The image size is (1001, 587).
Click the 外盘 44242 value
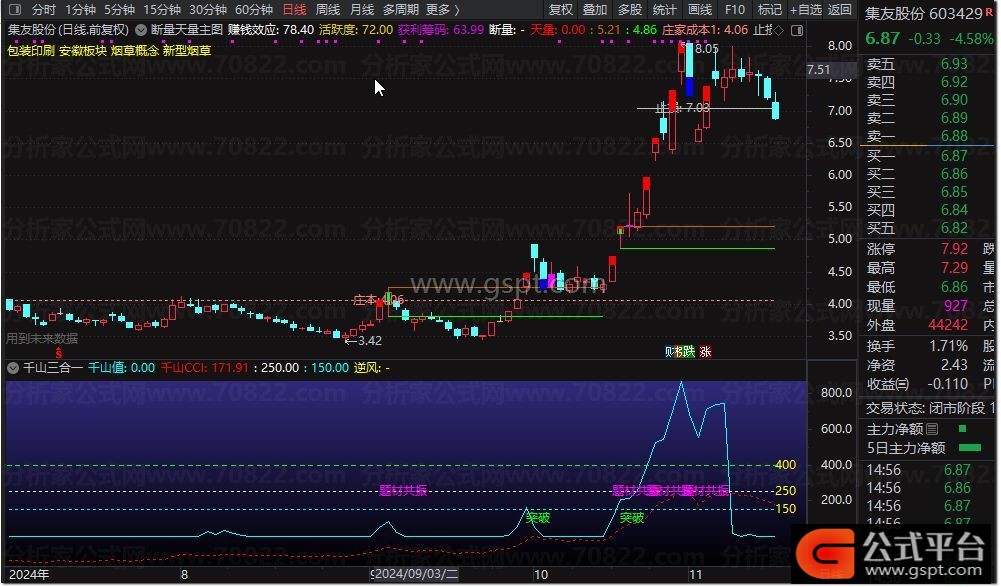point(948,324)
